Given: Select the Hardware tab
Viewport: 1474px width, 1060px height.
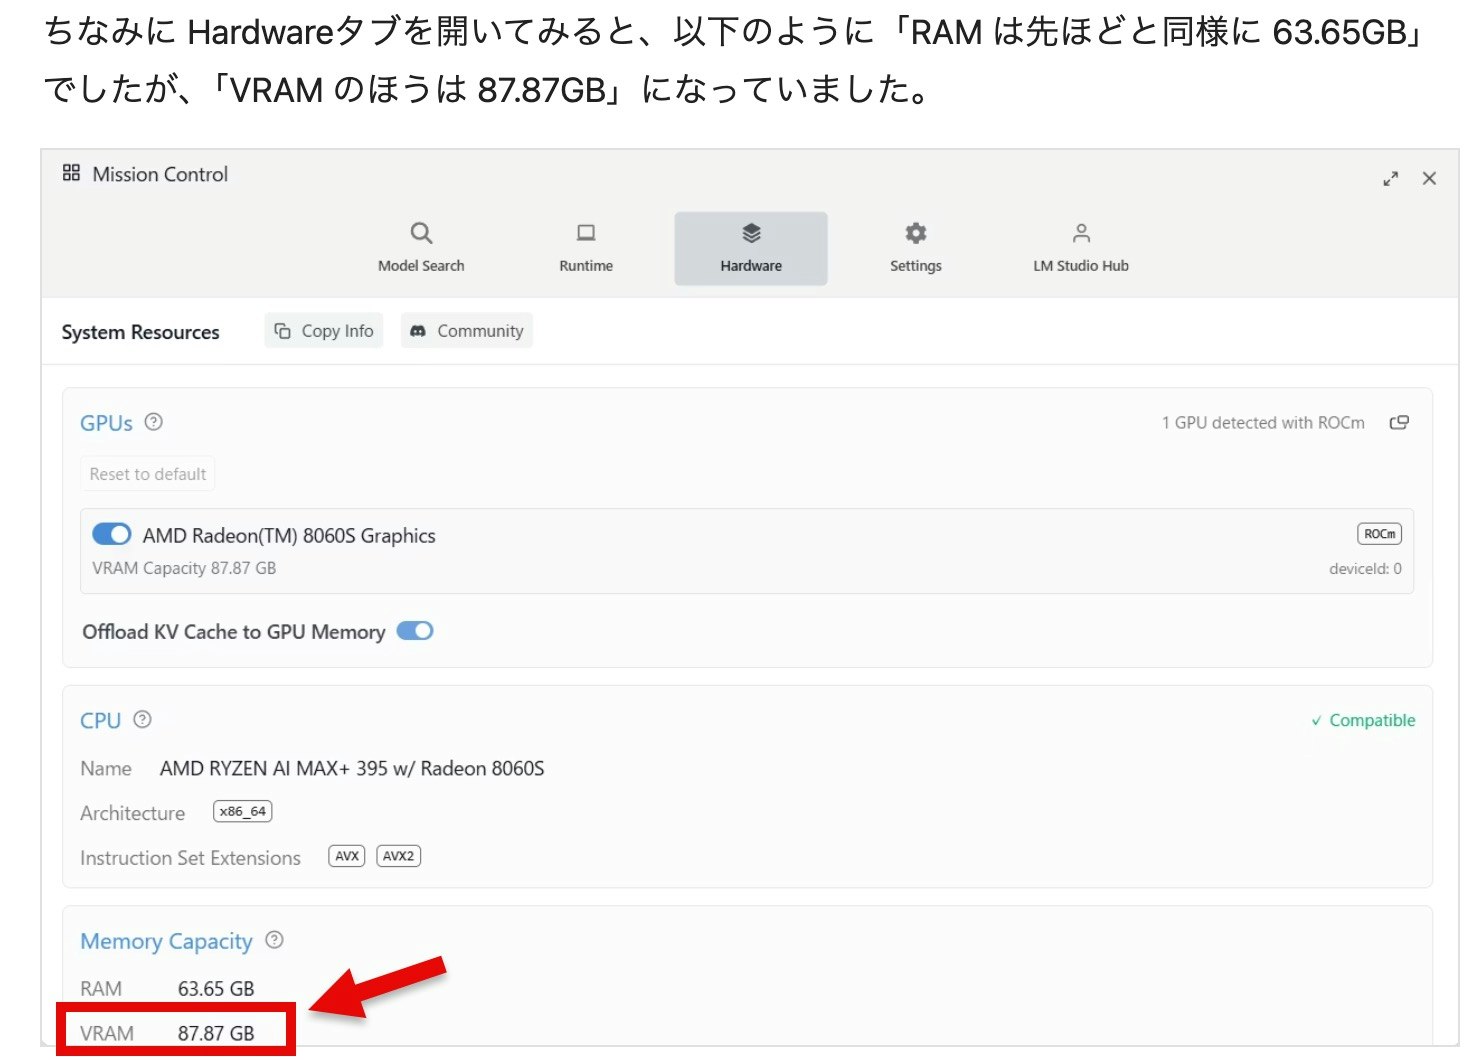Looking at the screenshot, I should [x=751, y=248].
